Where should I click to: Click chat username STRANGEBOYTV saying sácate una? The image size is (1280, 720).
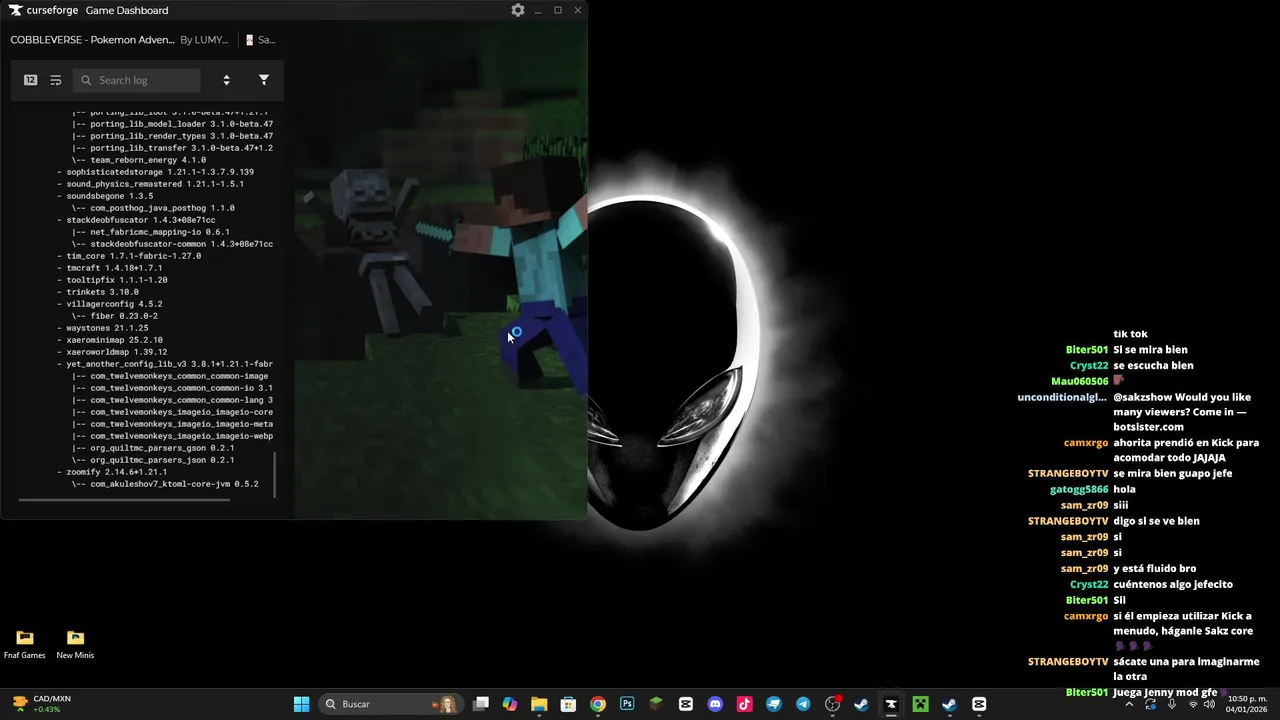(1068, 662)
